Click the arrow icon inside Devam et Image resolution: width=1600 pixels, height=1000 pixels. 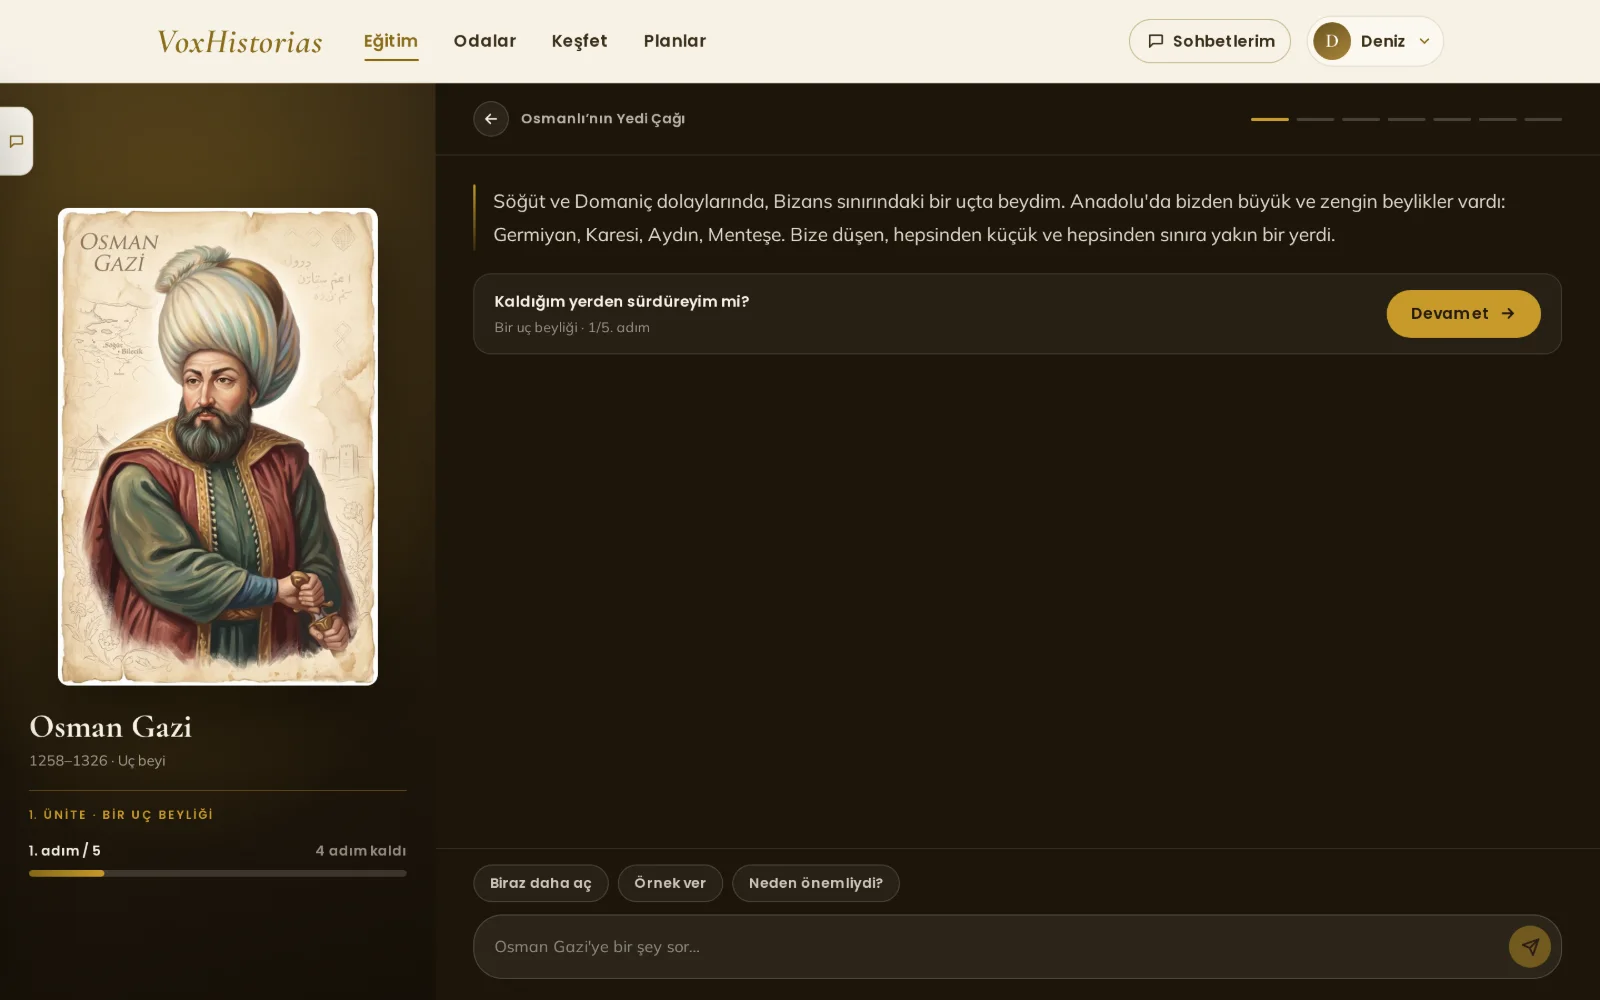[x=1508, y=314]
